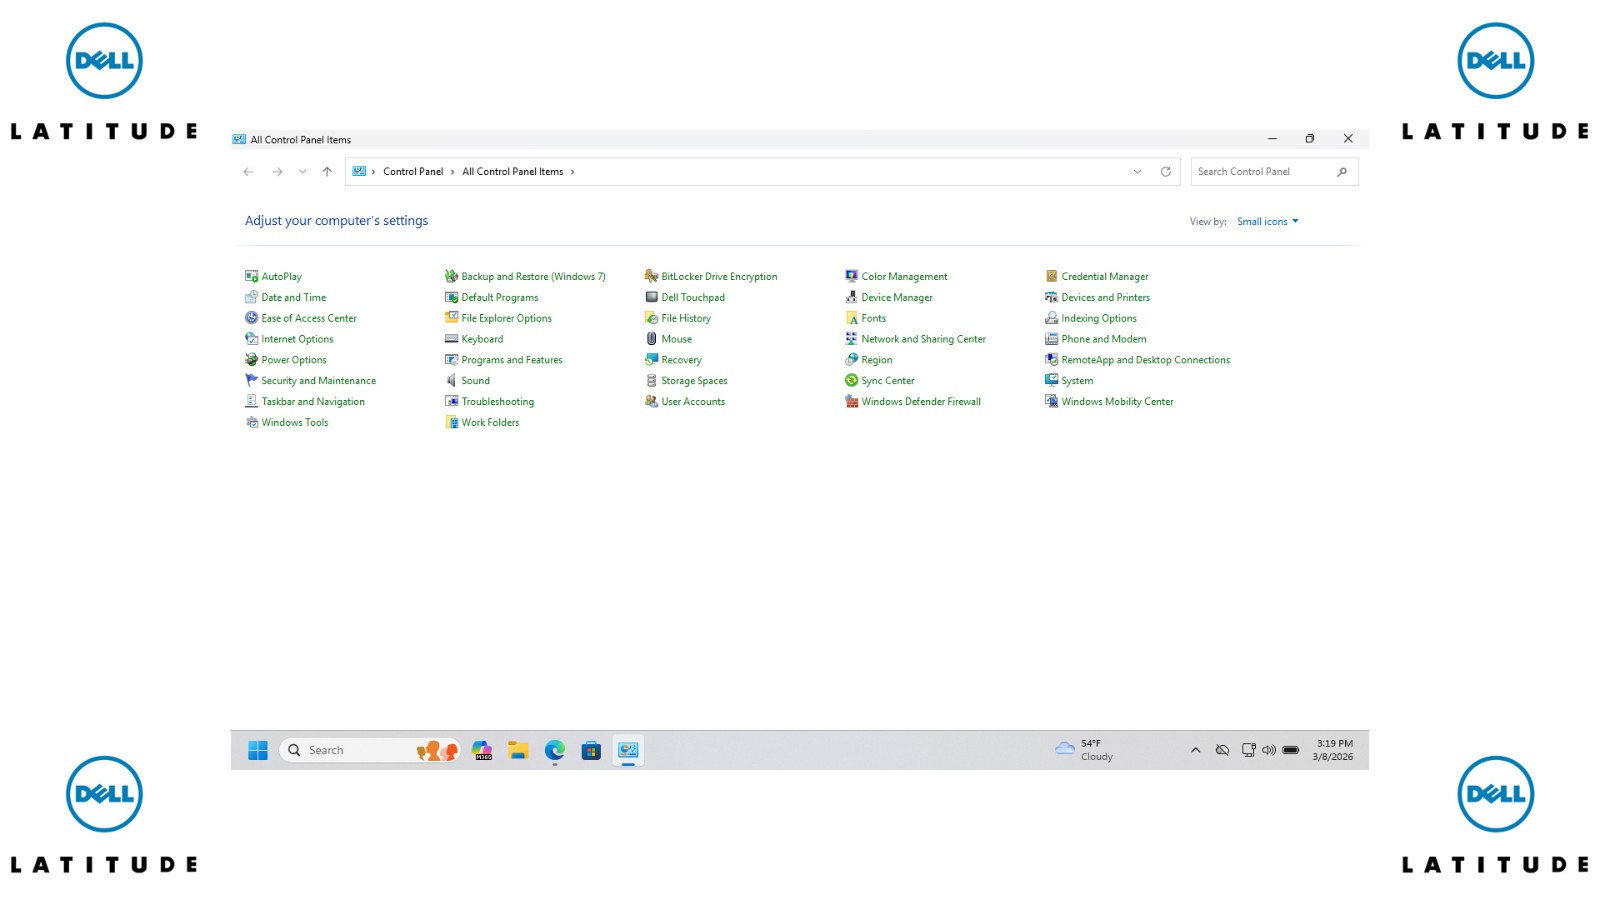Click the Storage Spaces icon
The width and height of the screenshot is (1600, 900).
pyautogui.click(x=652, y=381)
